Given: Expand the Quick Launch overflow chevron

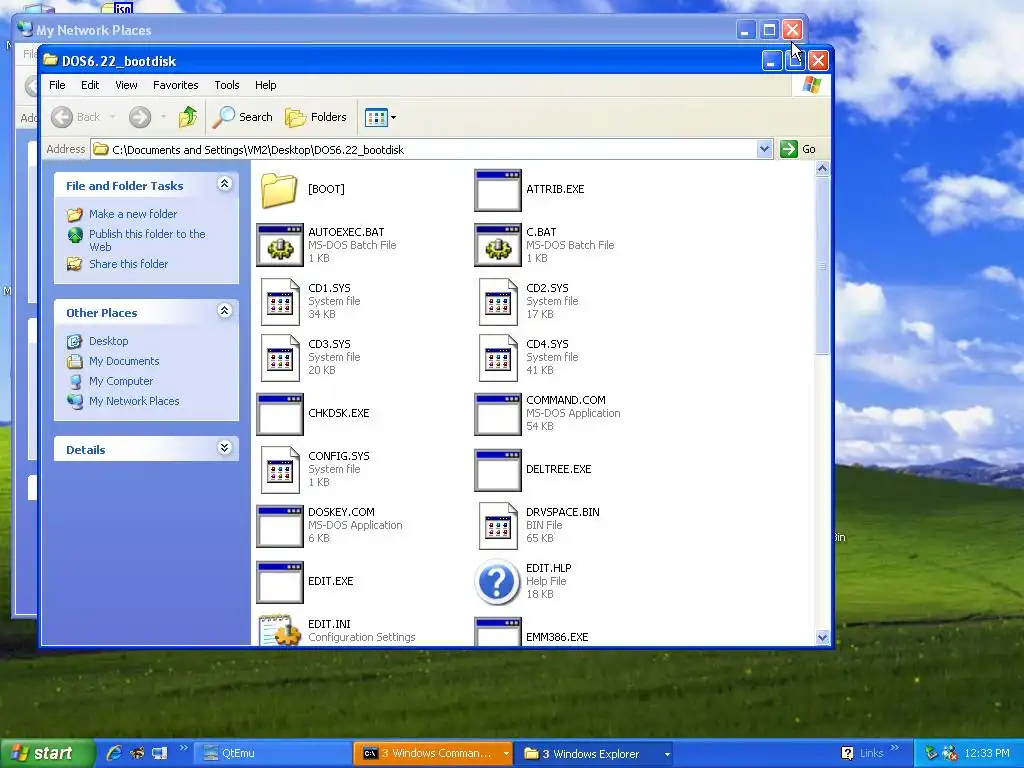Looking at the screenshot, I should (184, 748).
